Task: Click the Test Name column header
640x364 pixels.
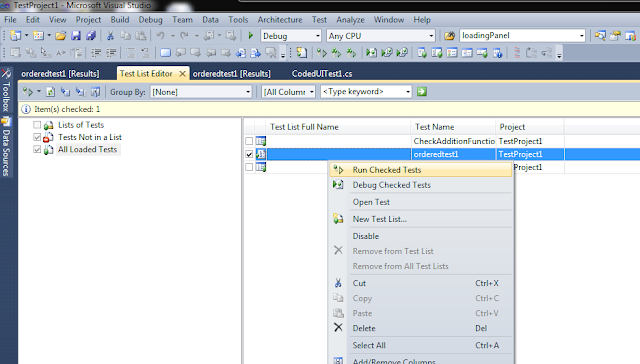Action: point(453,127)
